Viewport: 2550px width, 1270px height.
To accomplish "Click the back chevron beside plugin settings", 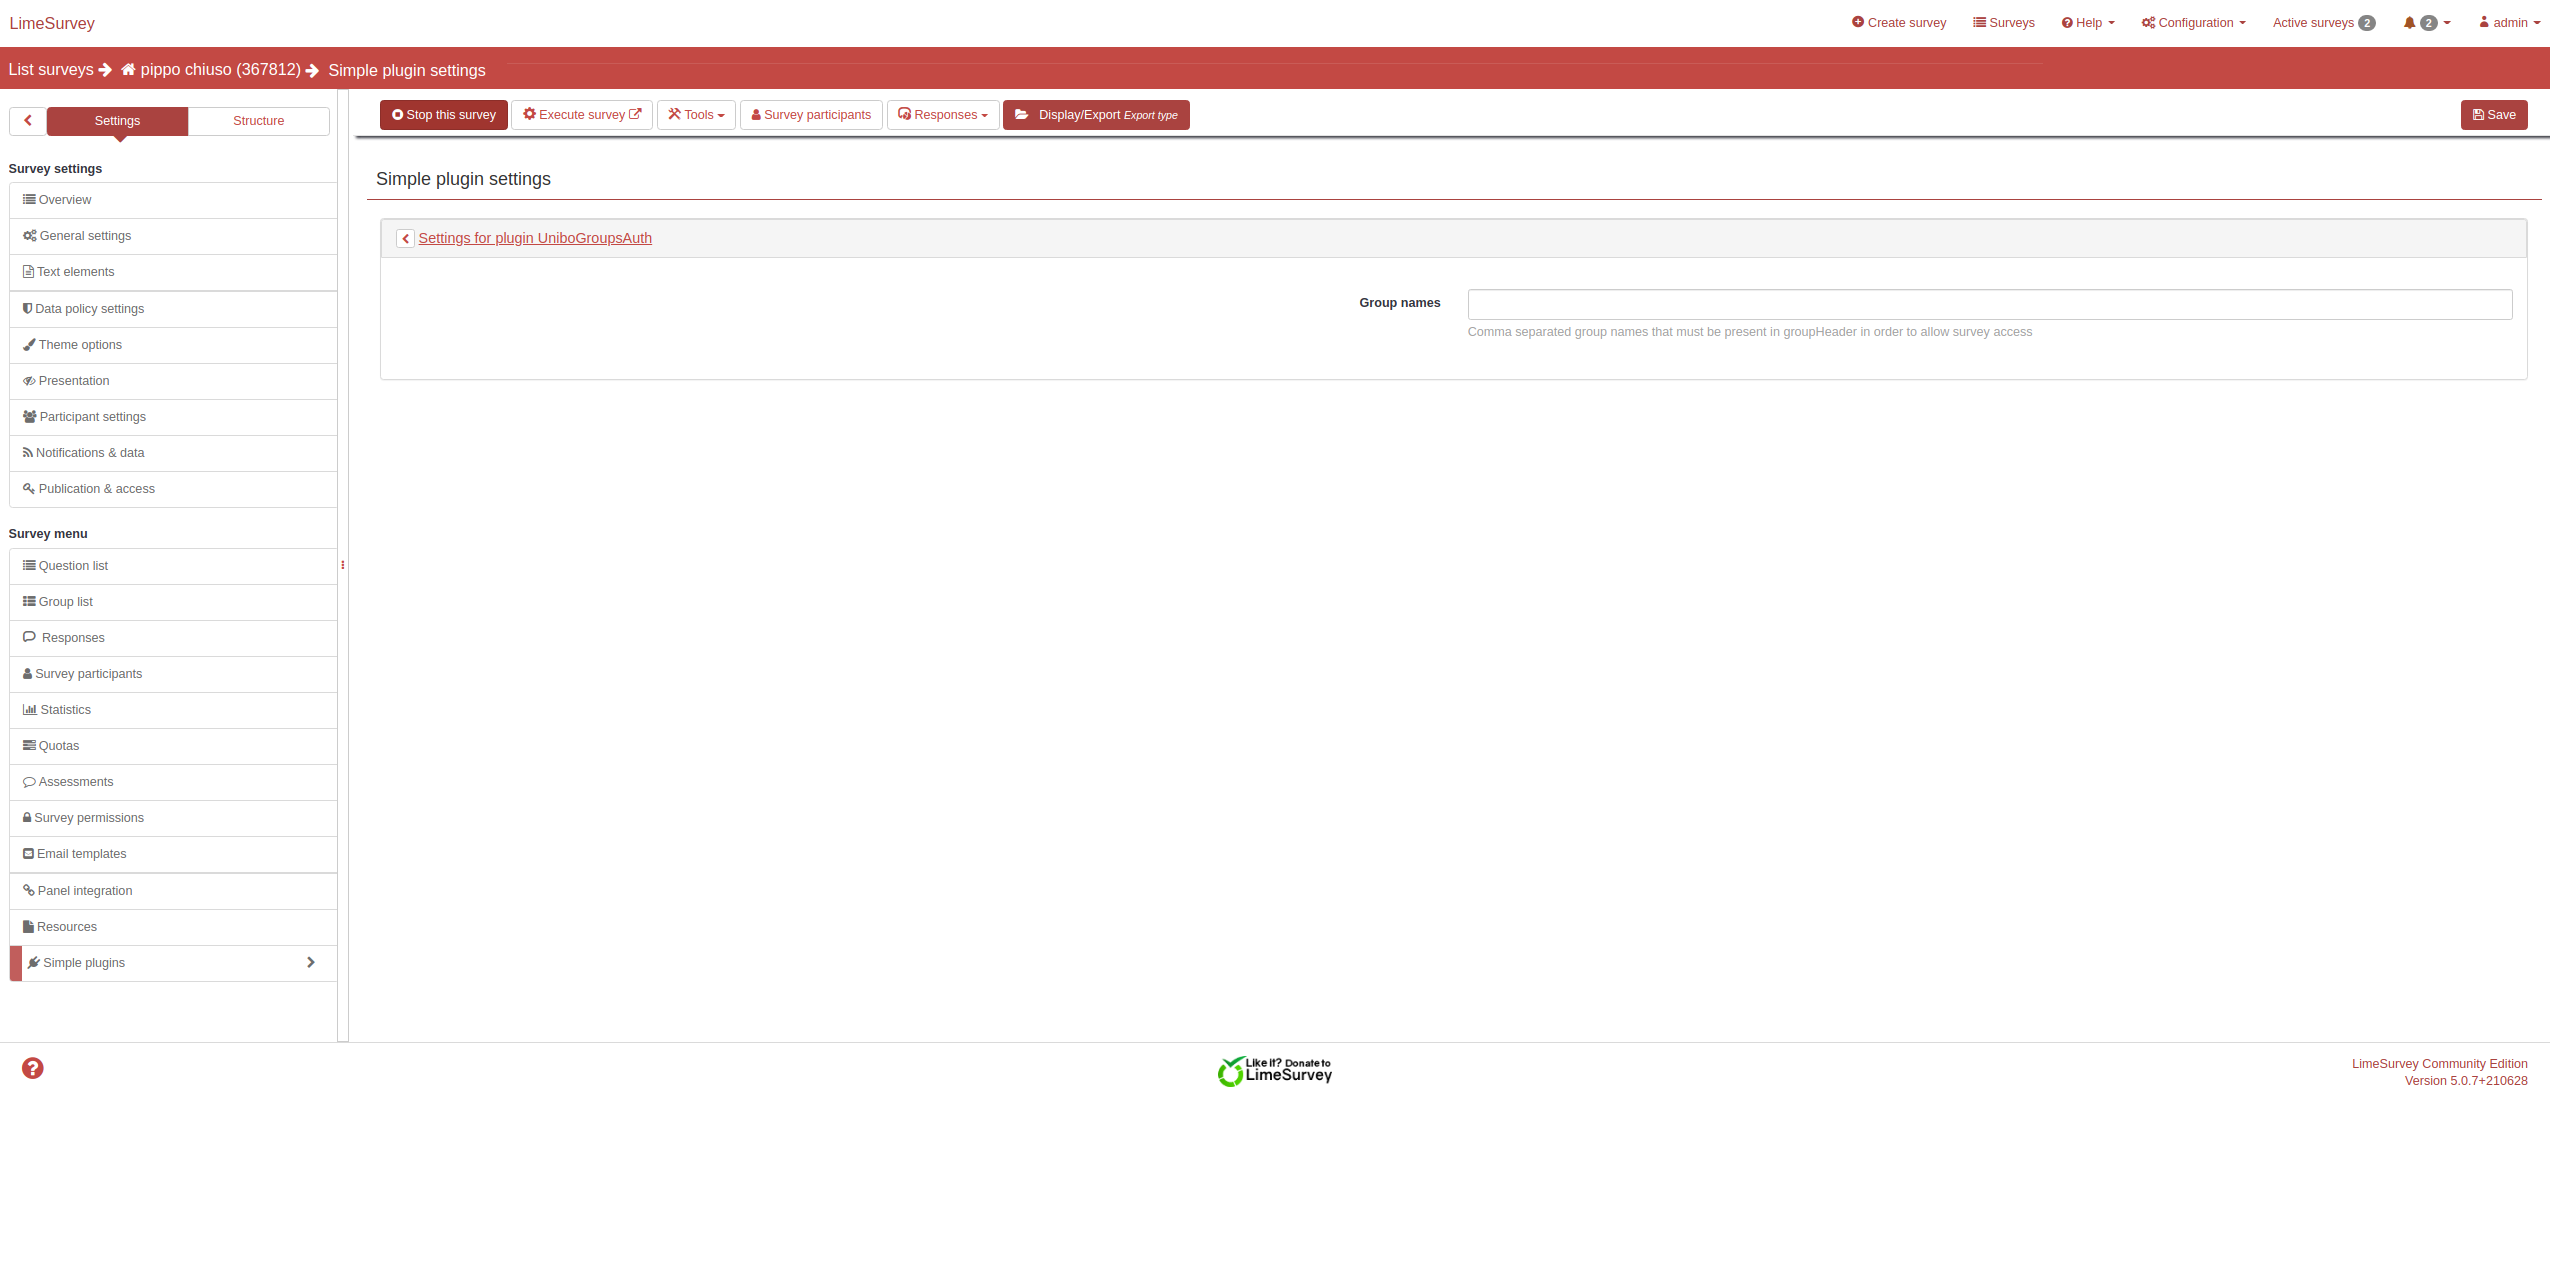I will tap(405, 239).
